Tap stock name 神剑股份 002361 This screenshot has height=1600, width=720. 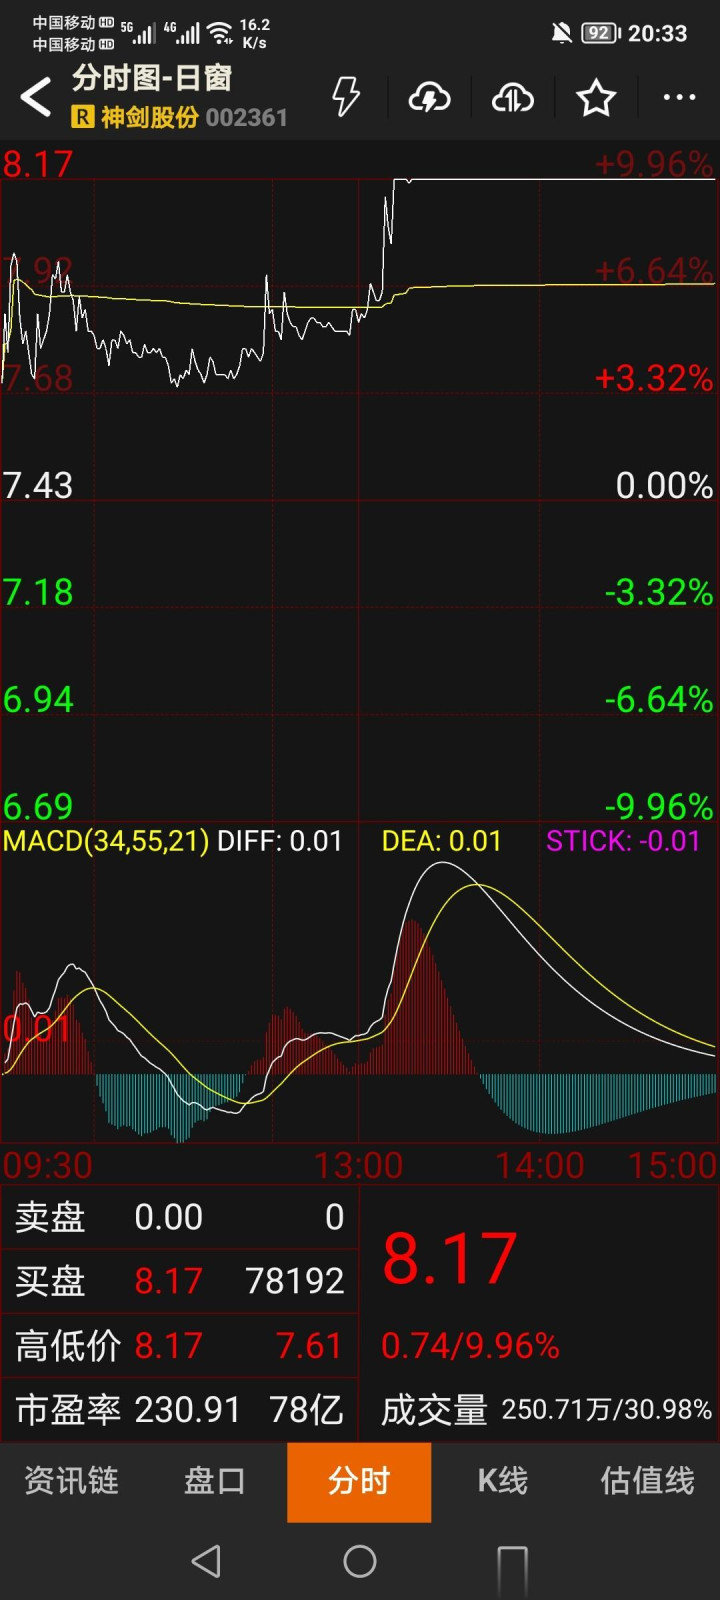[194, 118]
